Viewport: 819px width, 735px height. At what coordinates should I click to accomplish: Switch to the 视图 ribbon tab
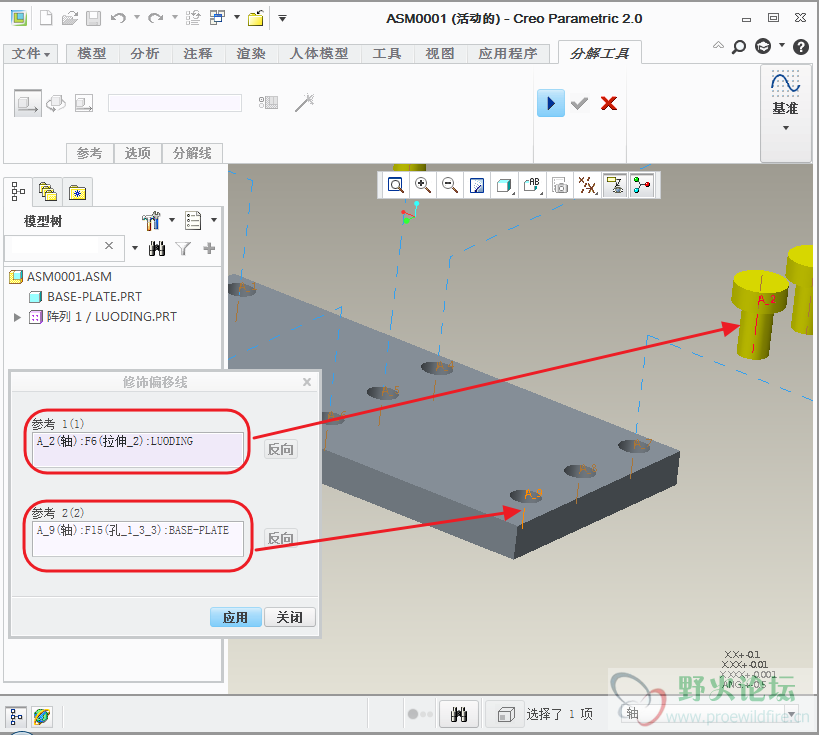coord(440,53)
